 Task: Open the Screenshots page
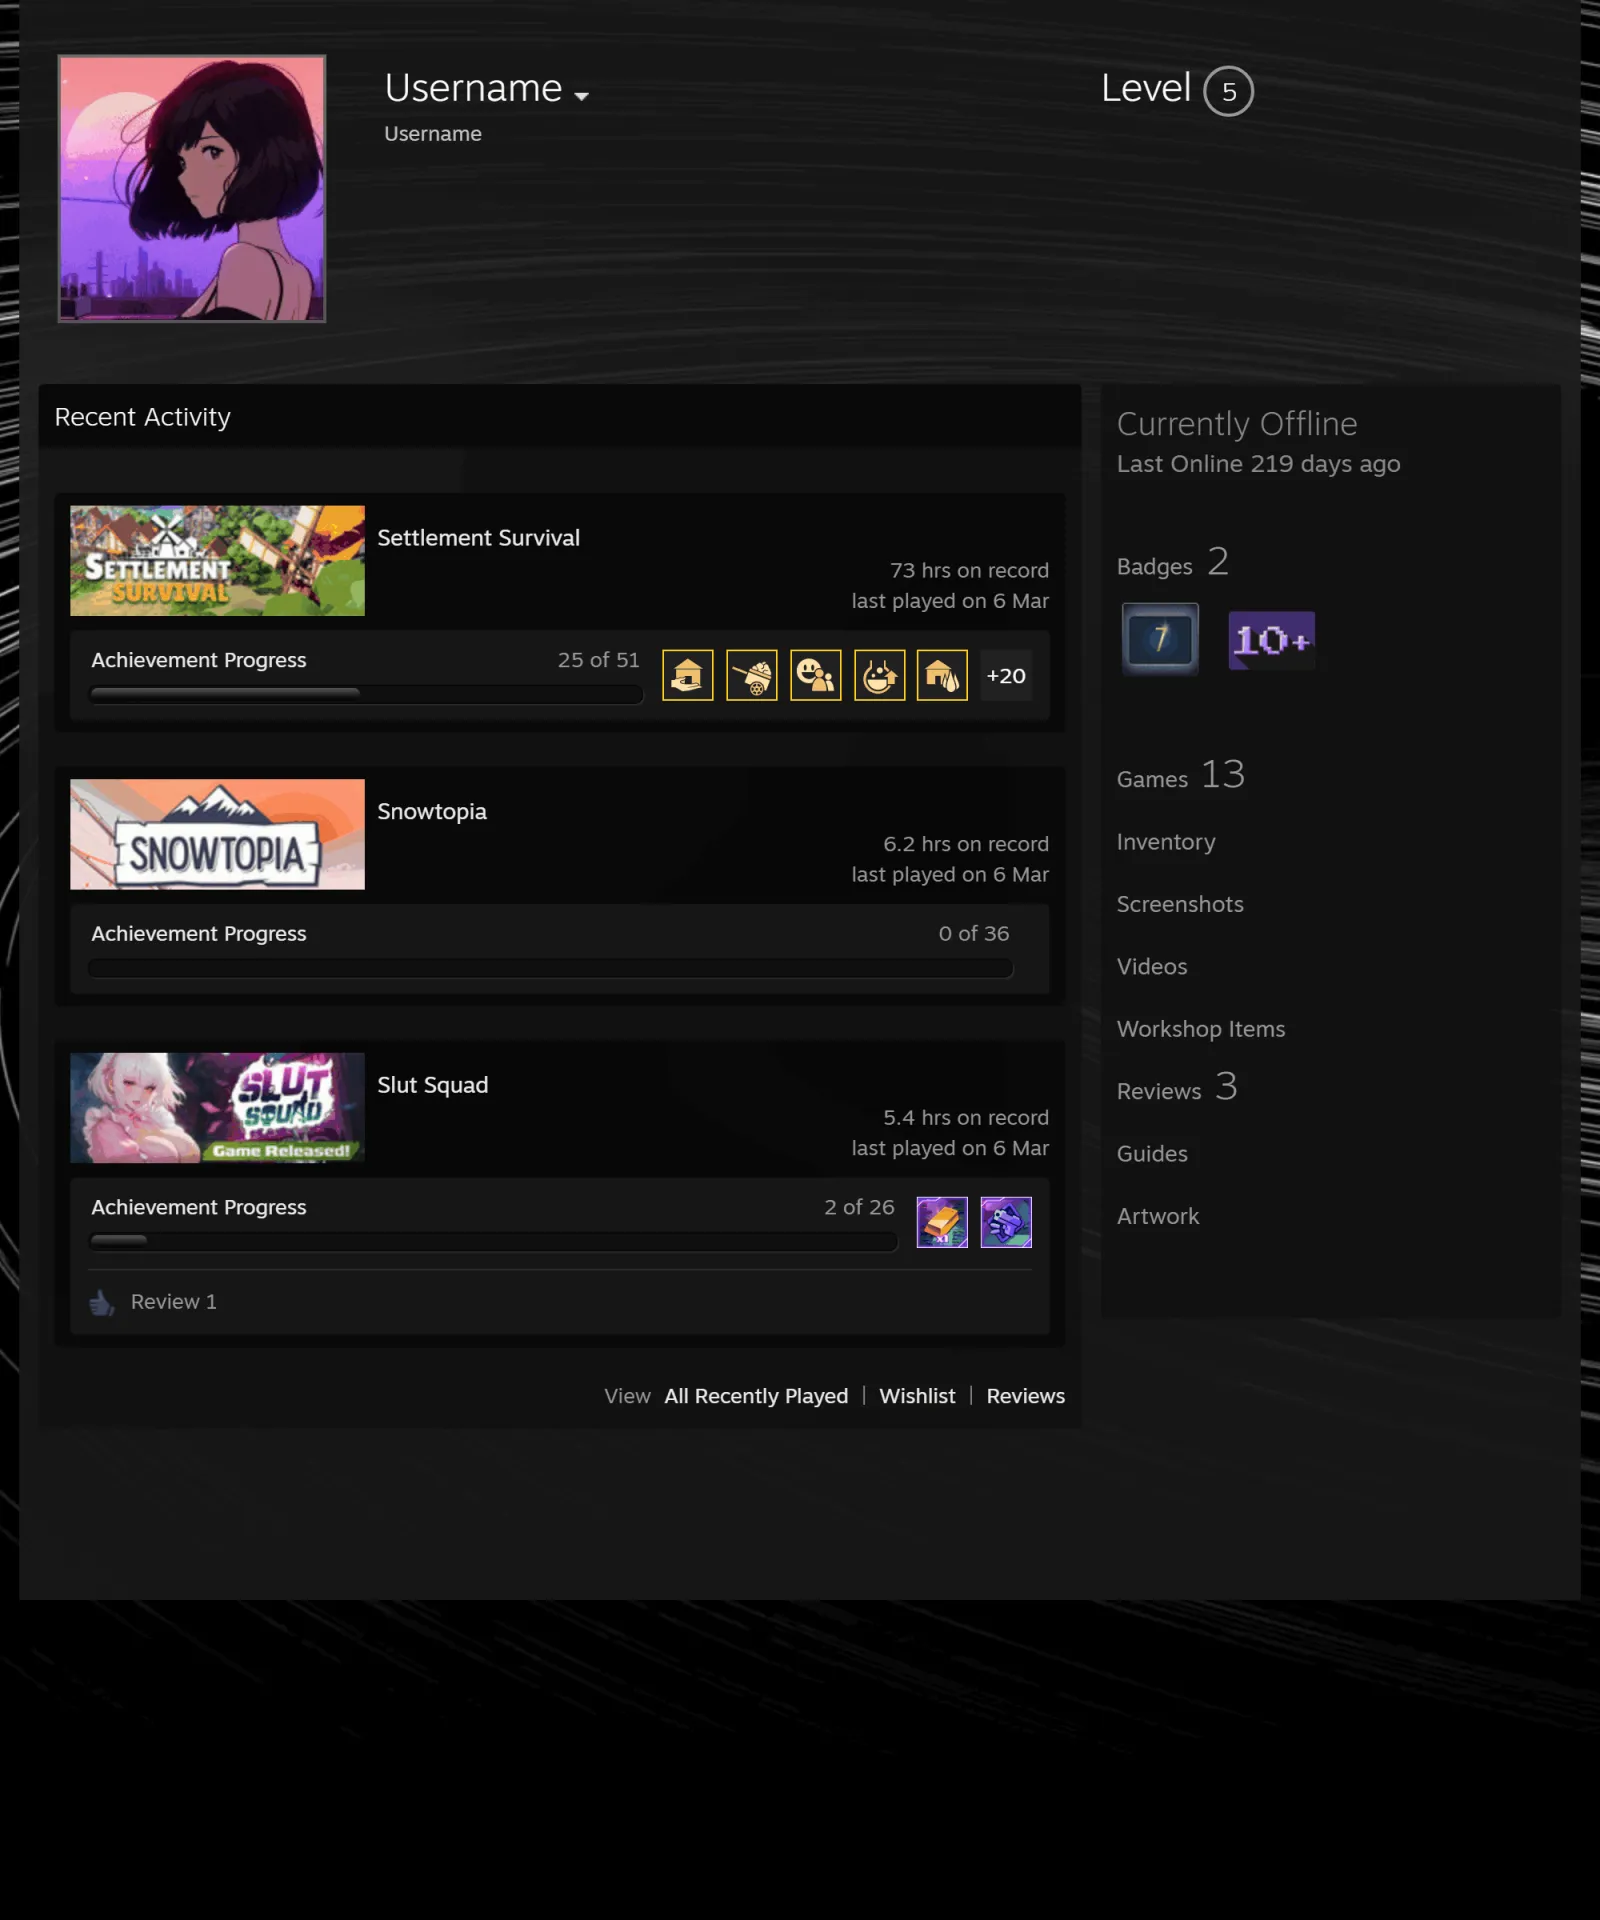(1180, 904)
